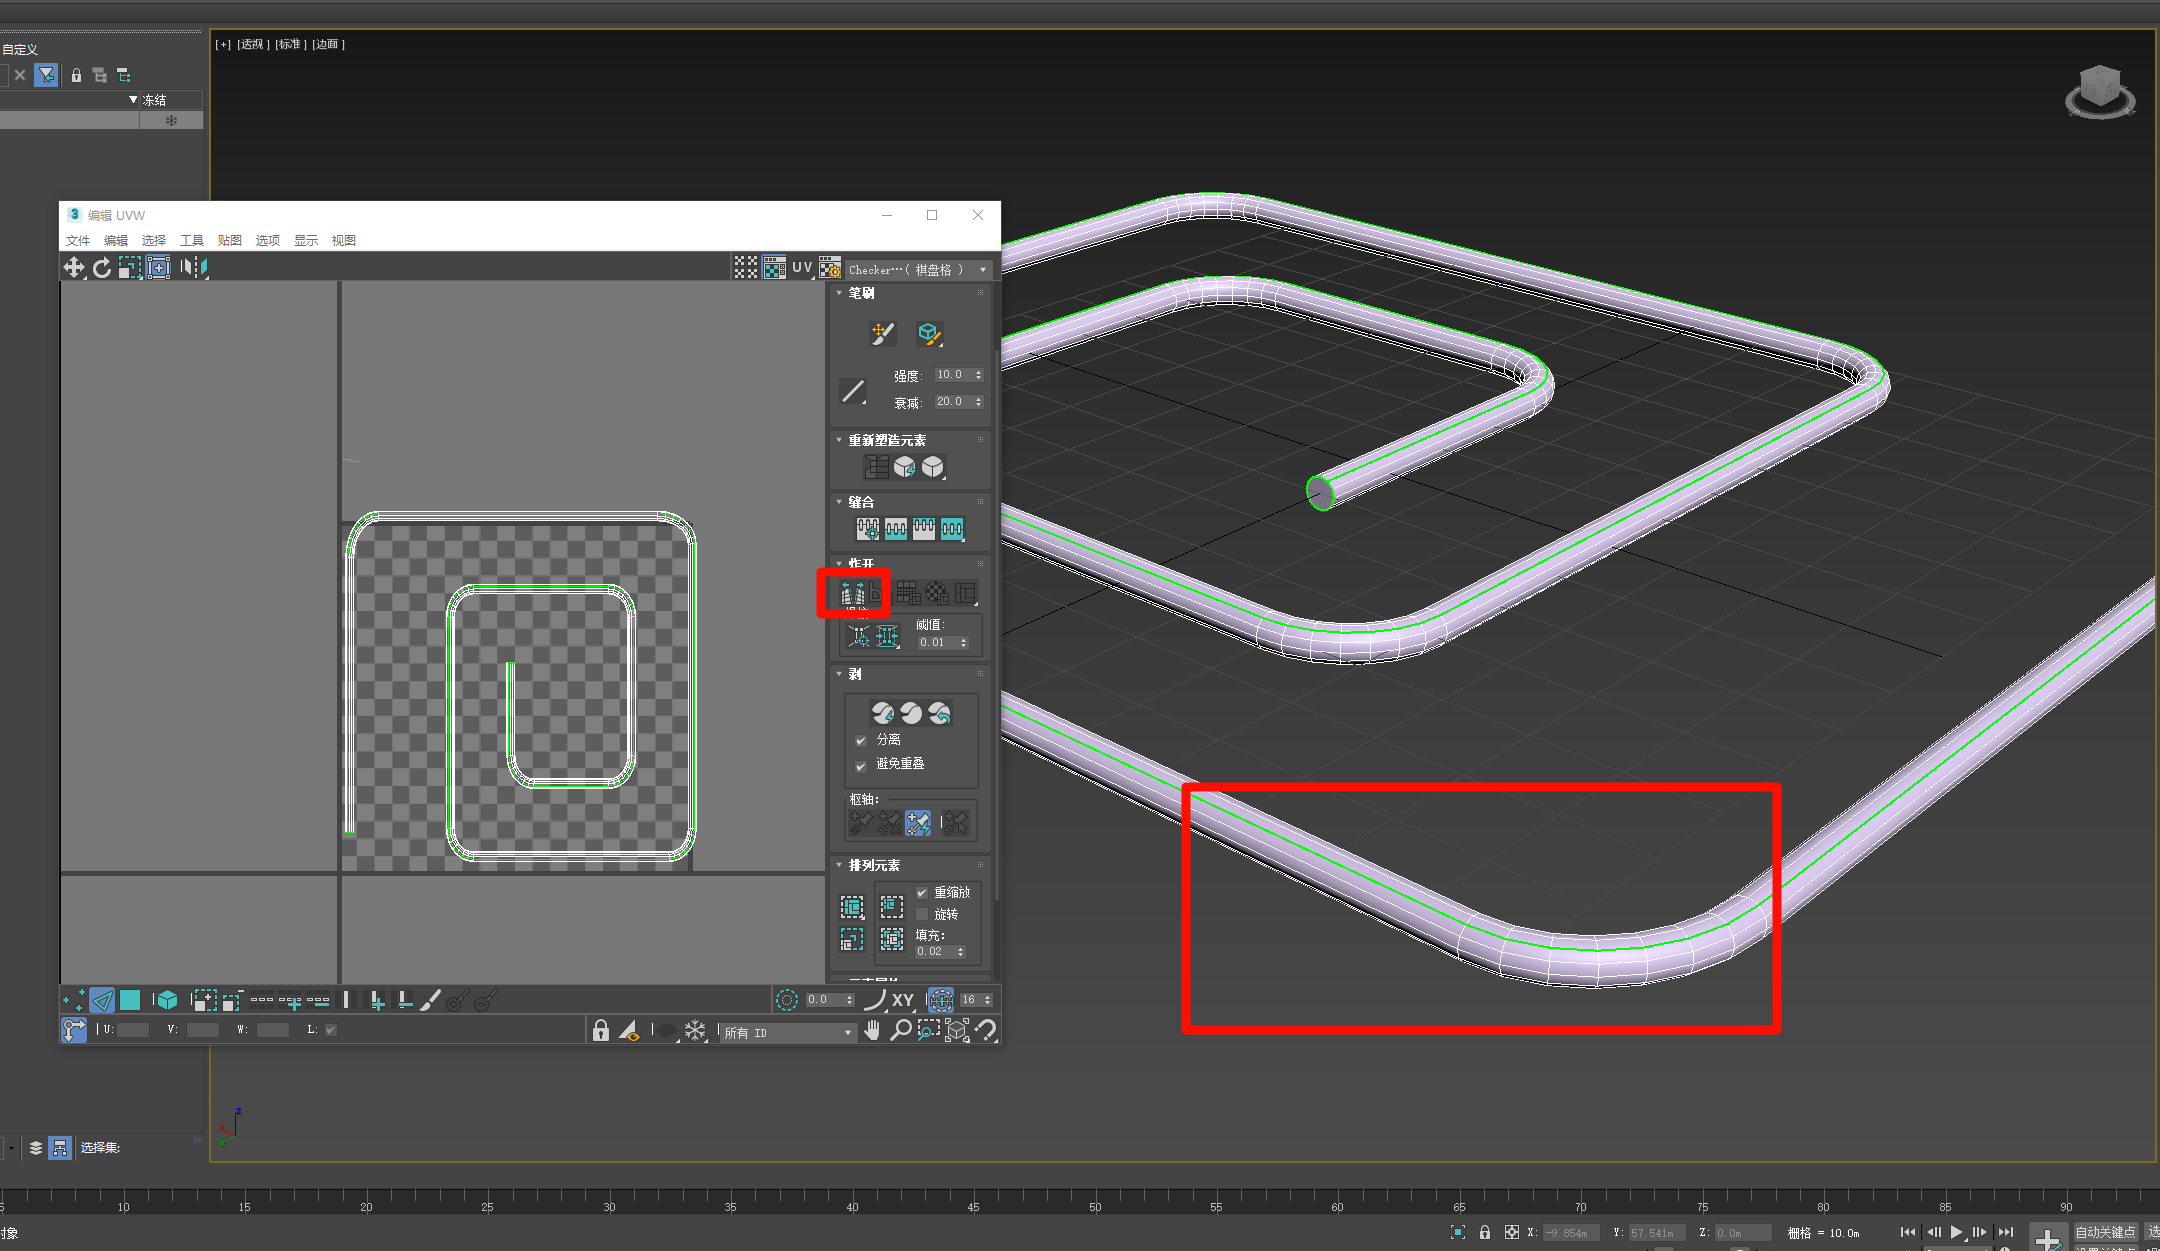Click the 自动关键点 button
This screenshot has height=1251, width=2160.
click(x=2105, y=1232)
